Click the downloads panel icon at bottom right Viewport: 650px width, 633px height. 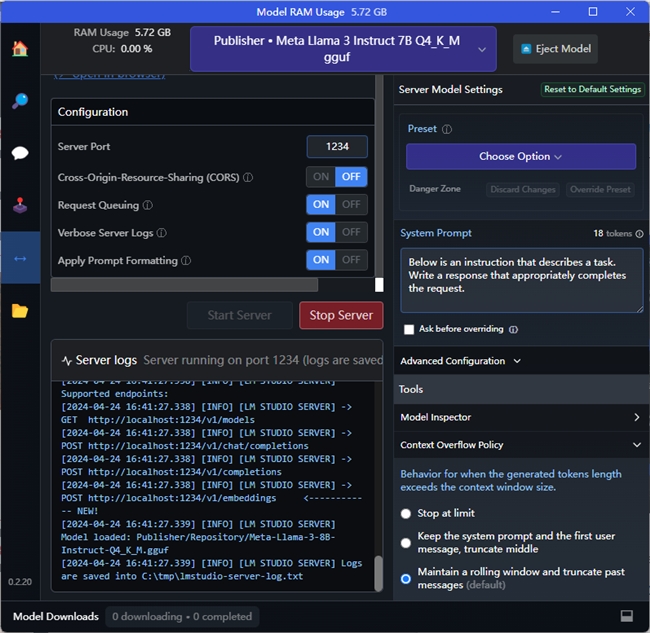click(x=627, y=616)
